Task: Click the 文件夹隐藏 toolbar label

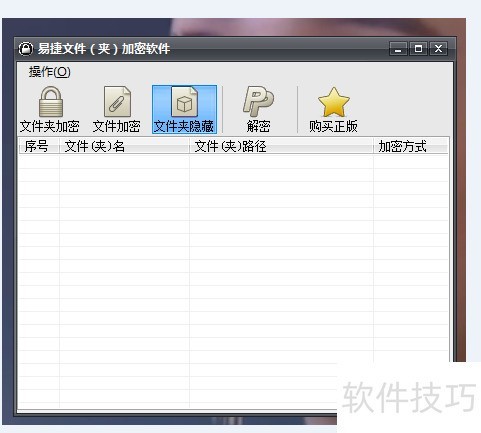Action: click(184, 126)
